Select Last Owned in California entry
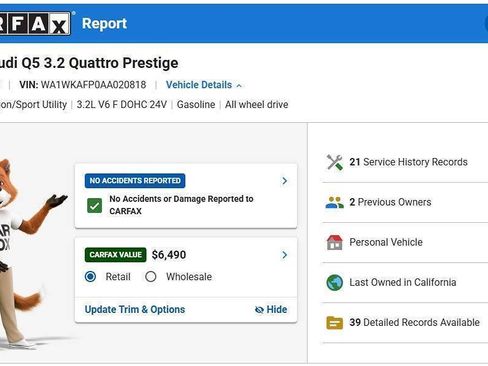 (x=404, y=283)
